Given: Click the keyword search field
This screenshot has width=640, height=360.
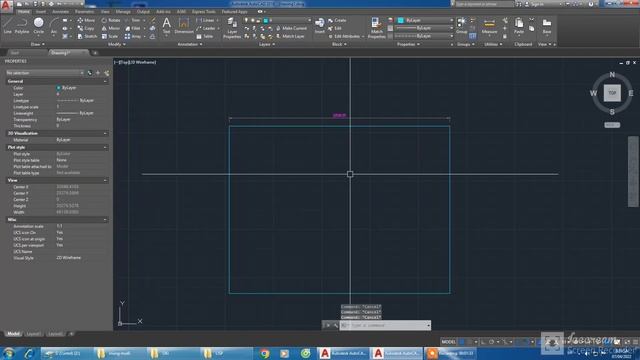Looking at the screenshot, I should coord(484,4).
